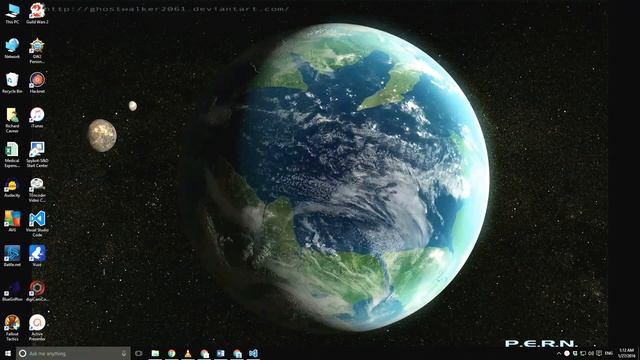The image size is (640, 360).
Task: Select the Fallout Tactics desktop shortcut
Action: (x=12, y=328)
